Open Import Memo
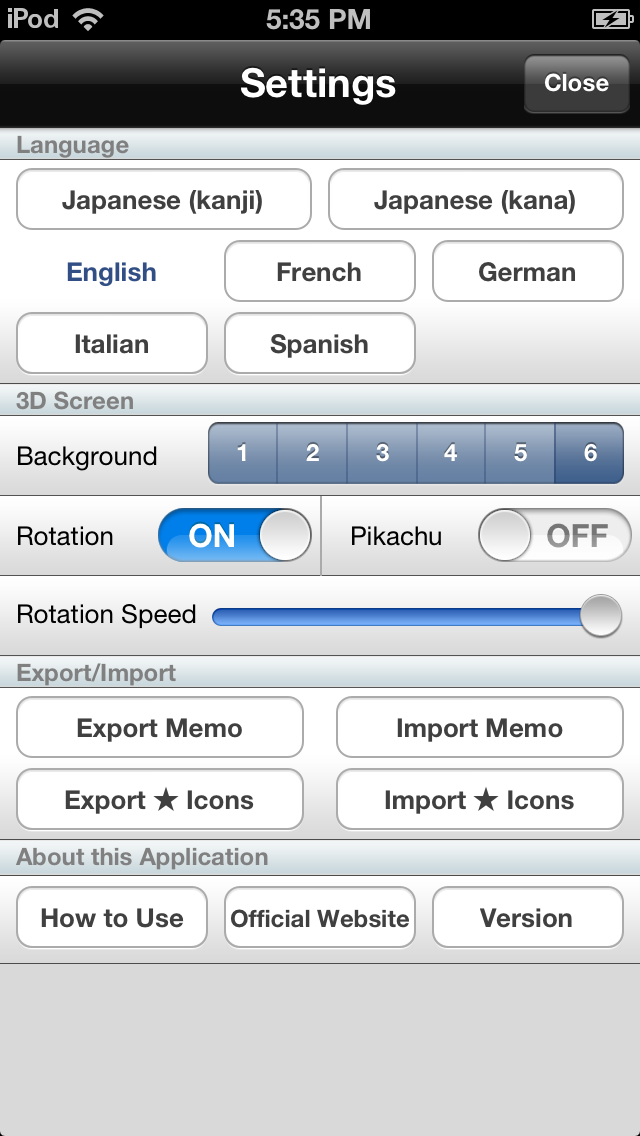Screen dimensions: 640x1136 479,728
